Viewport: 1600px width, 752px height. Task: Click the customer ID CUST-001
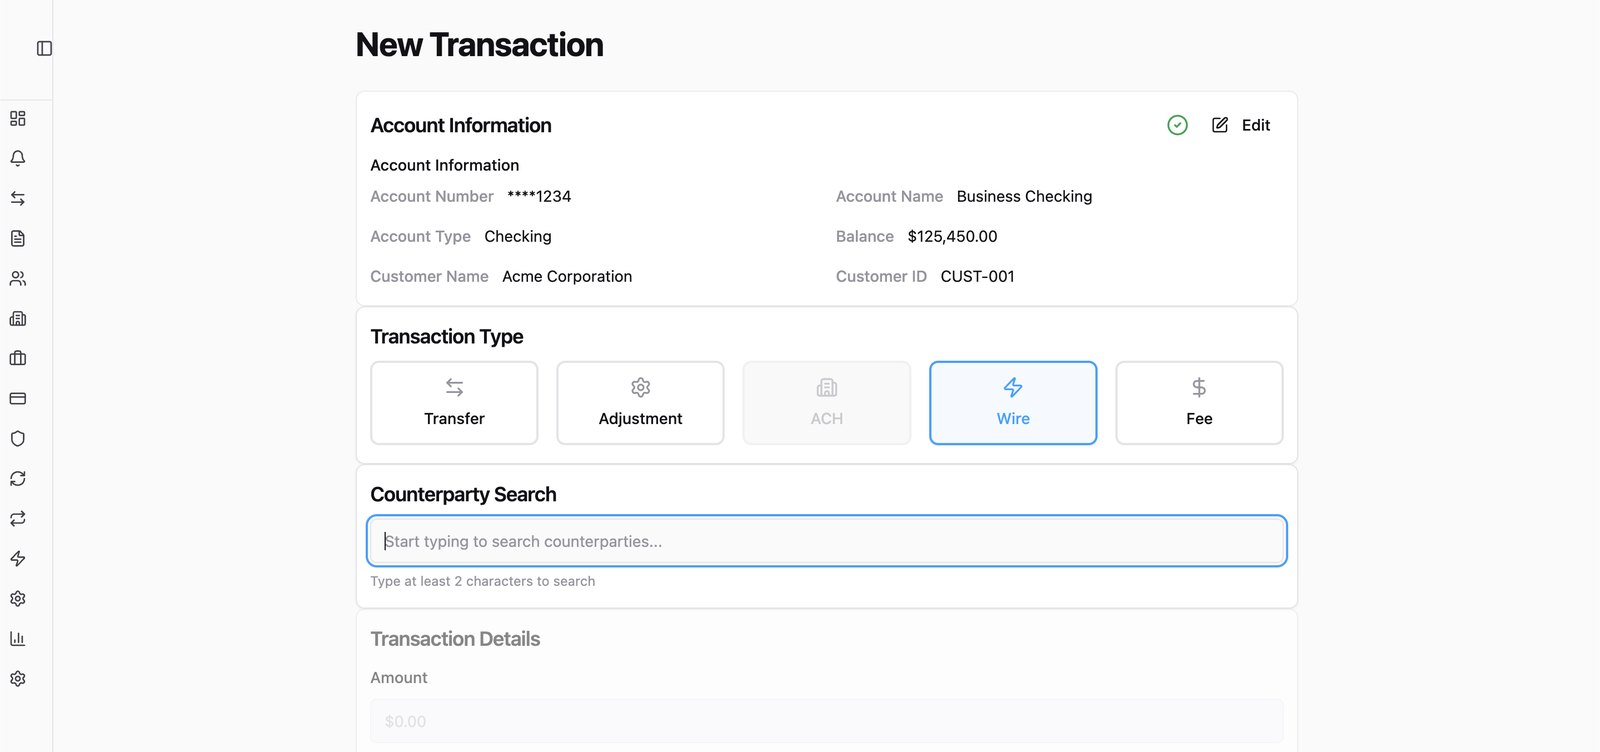977,276
